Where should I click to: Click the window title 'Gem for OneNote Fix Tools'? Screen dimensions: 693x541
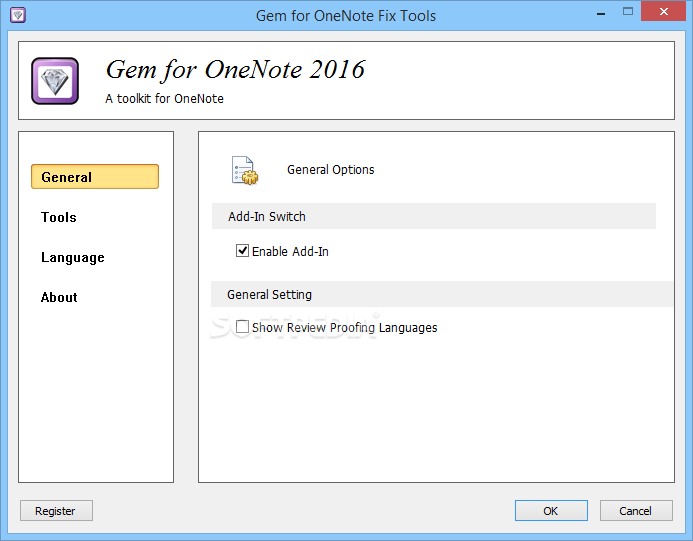(346, 16)
